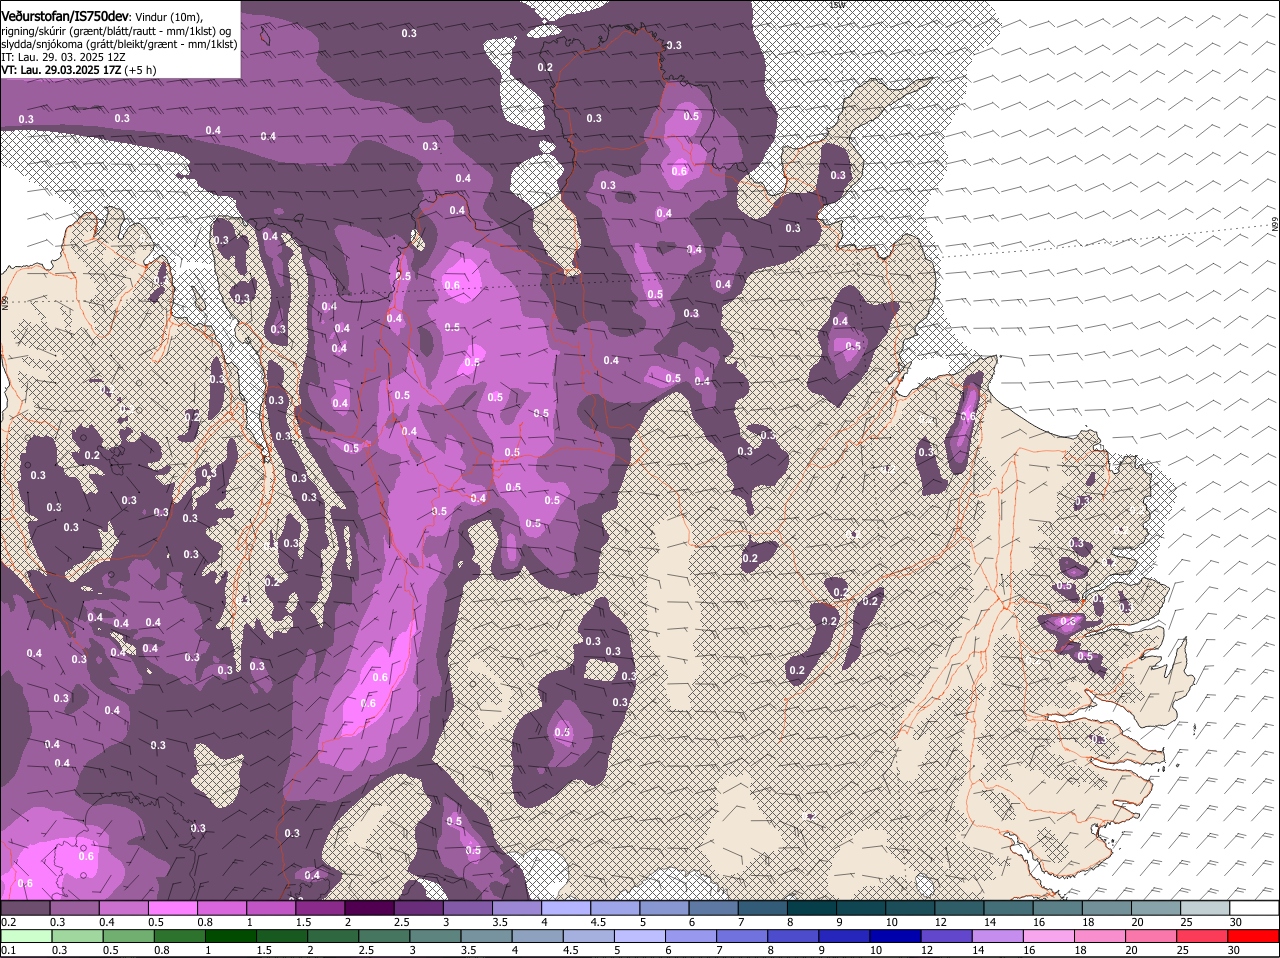
Task: Click the snow legend swatch for 12–14 mm
Action: click(x=960, y=908)
